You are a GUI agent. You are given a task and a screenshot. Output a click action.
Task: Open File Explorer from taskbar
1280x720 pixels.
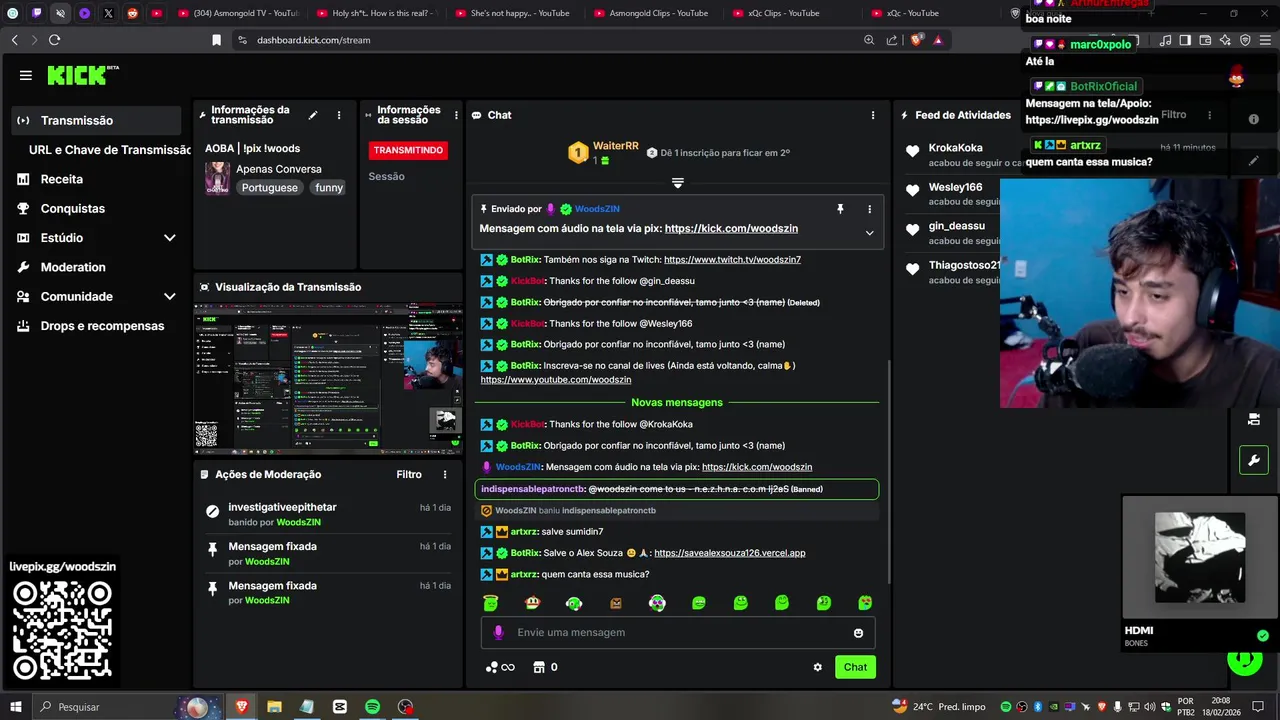[x=274, y=707]
